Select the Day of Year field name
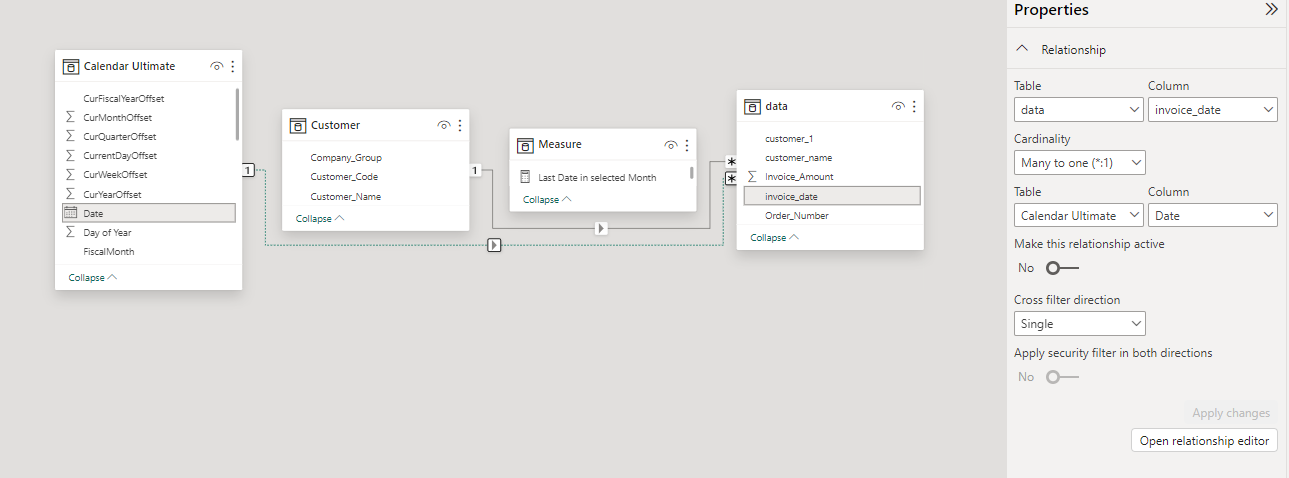The height and width of the screenshot is (478, 1289). click(108, 232)
